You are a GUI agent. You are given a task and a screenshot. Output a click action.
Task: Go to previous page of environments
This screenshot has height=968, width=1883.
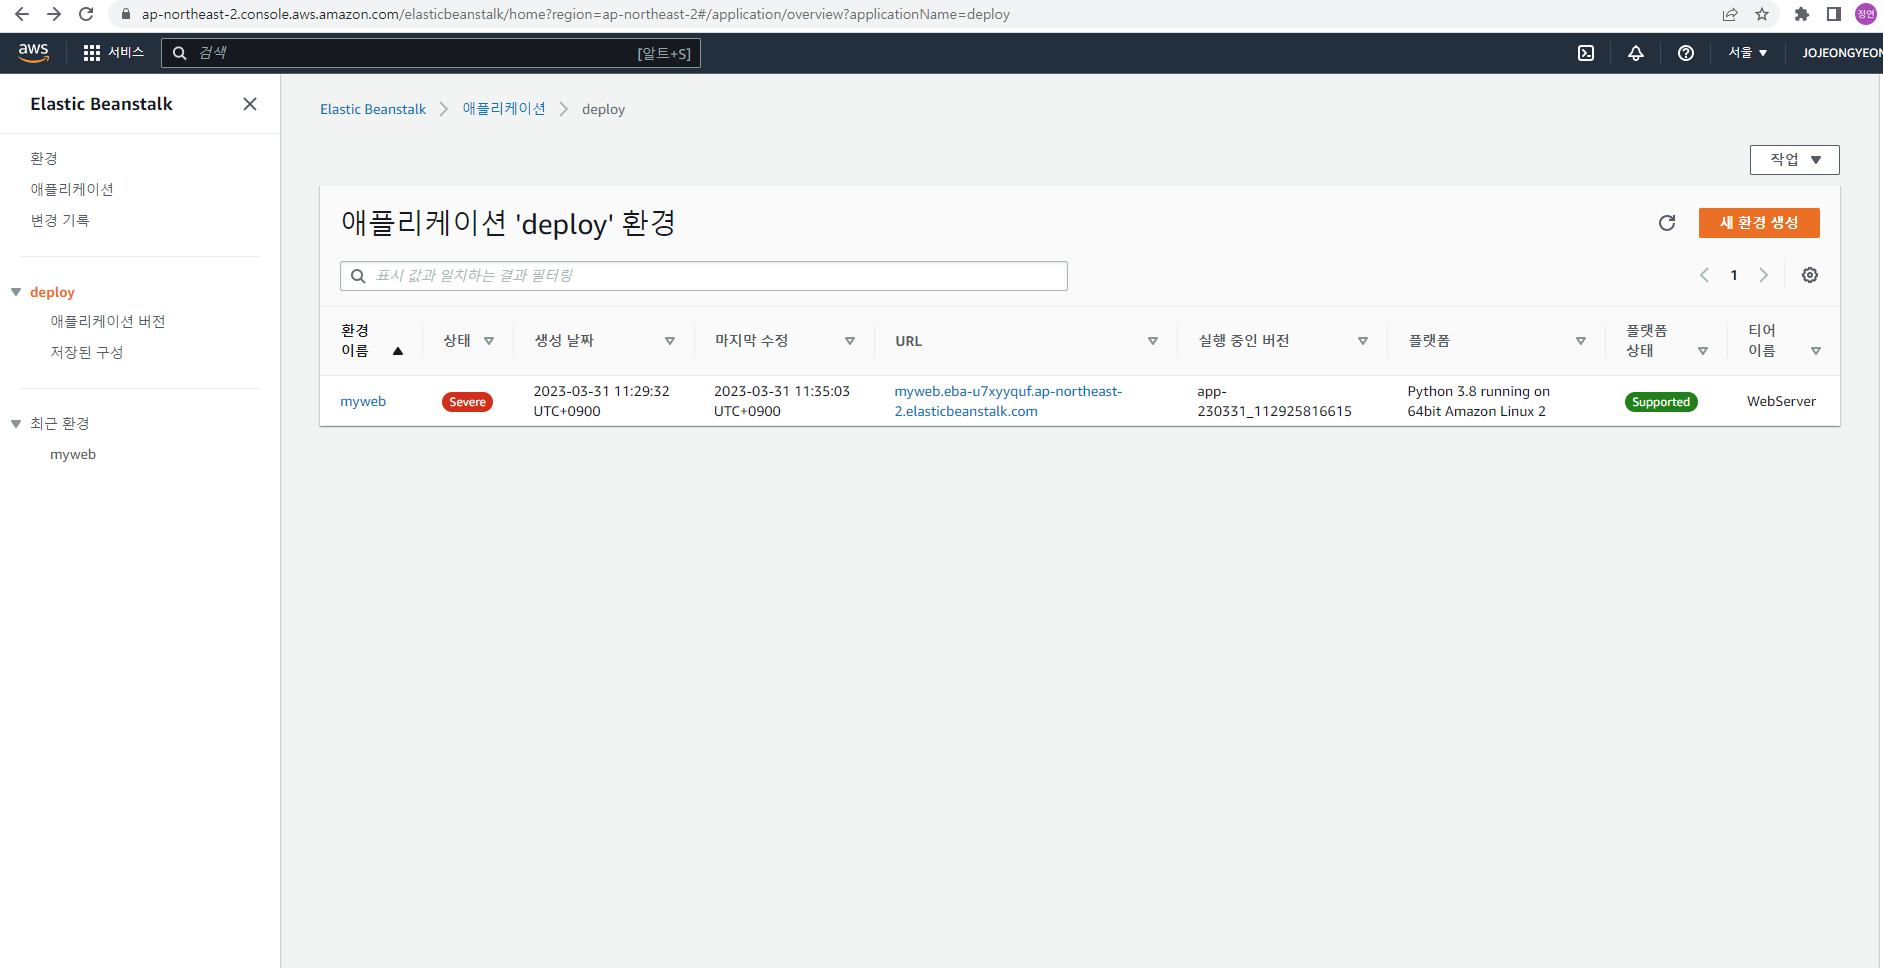(1704, 275)
